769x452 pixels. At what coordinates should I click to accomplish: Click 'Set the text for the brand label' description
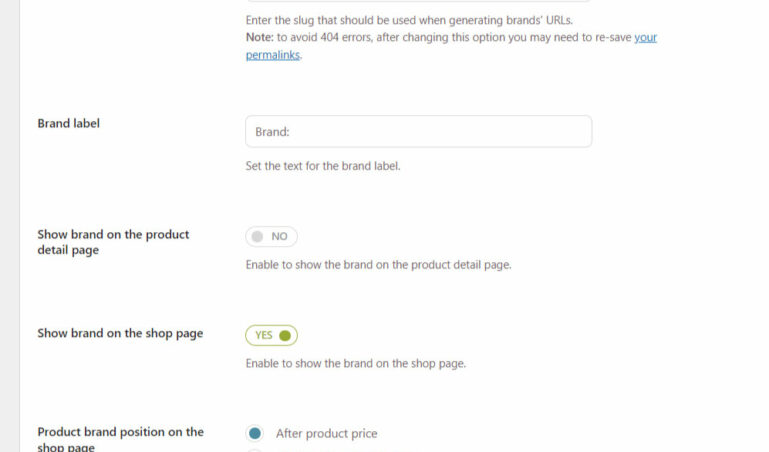click(323, 166)
